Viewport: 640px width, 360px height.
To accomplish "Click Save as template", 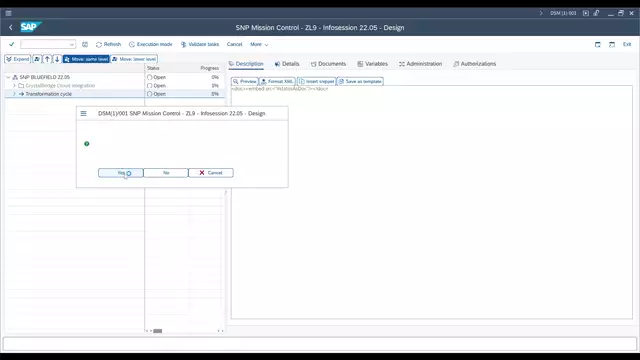I will 360,81.
